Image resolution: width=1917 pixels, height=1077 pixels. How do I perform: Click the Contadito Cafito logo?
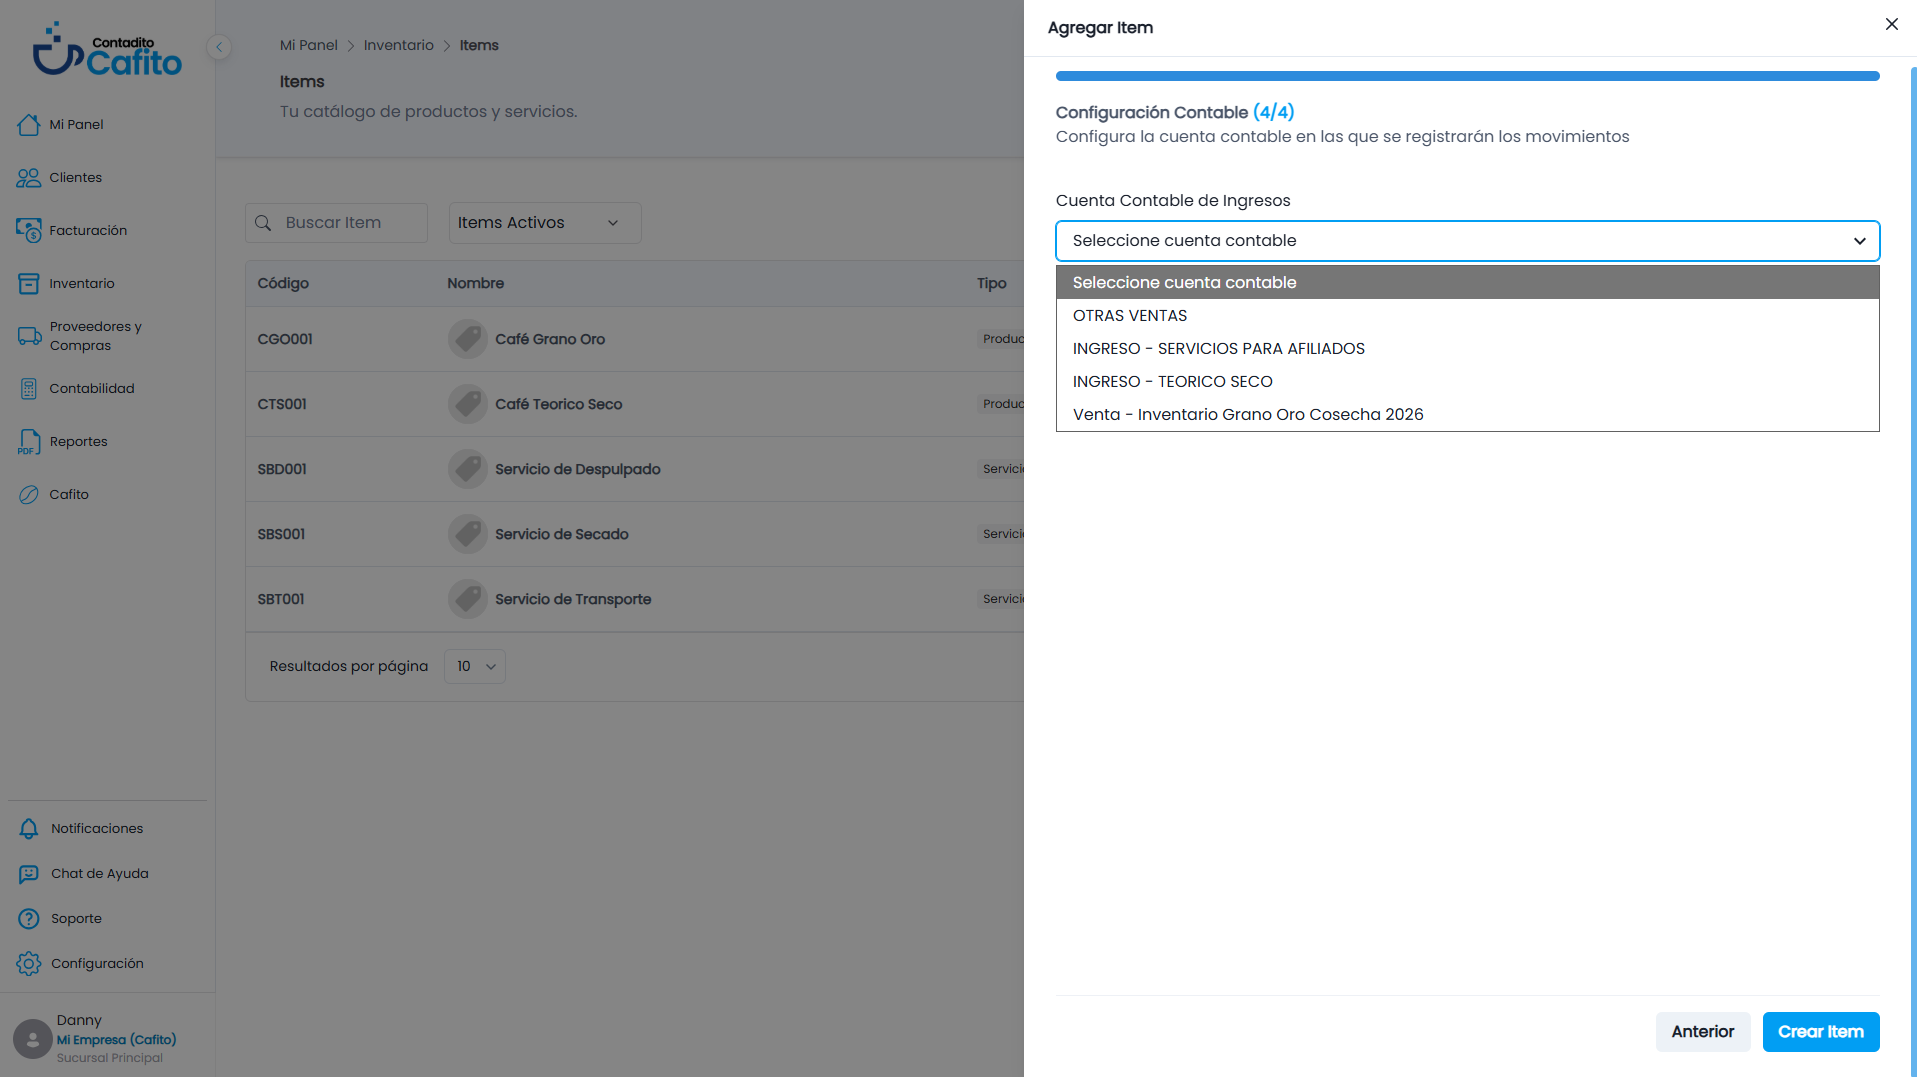(107, 50)
